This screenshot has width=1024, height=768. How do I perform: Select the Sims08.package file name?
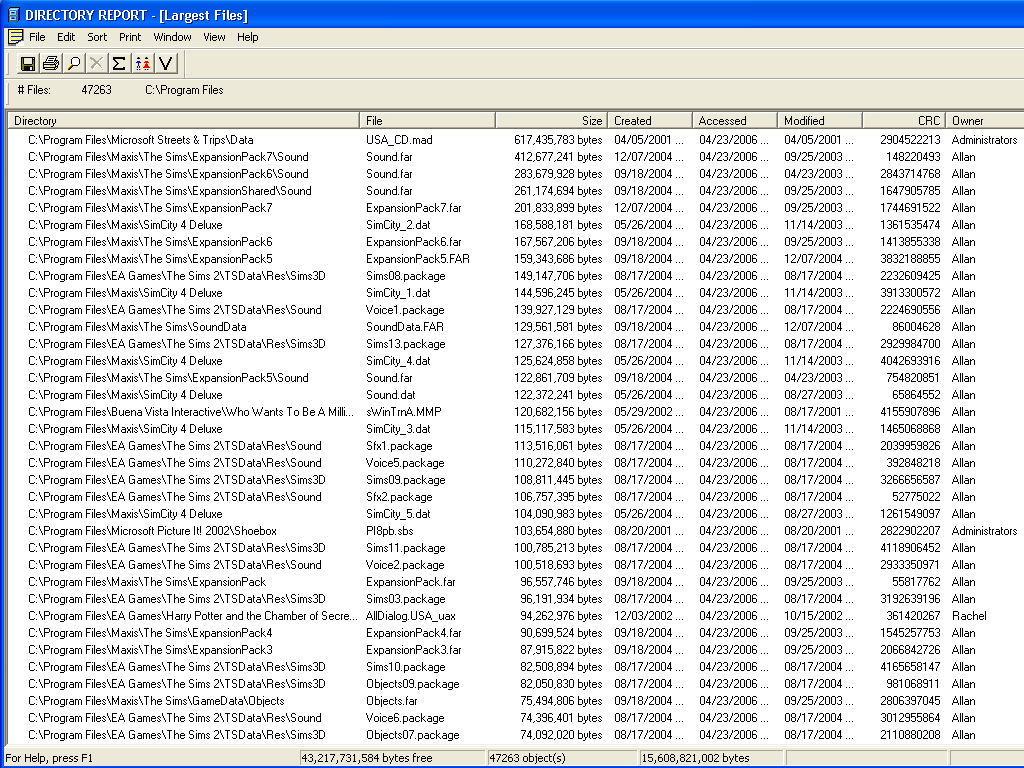(x=406, y=276)
